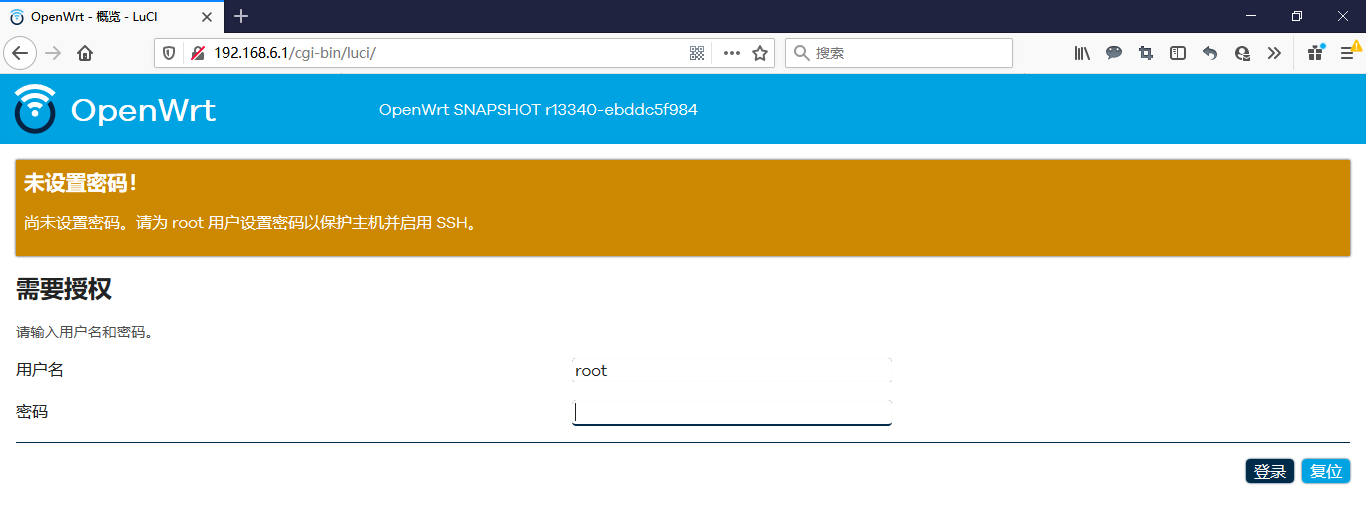Click the insecure connection lock icon
The image size is (1366, 507).
(198, 53)
